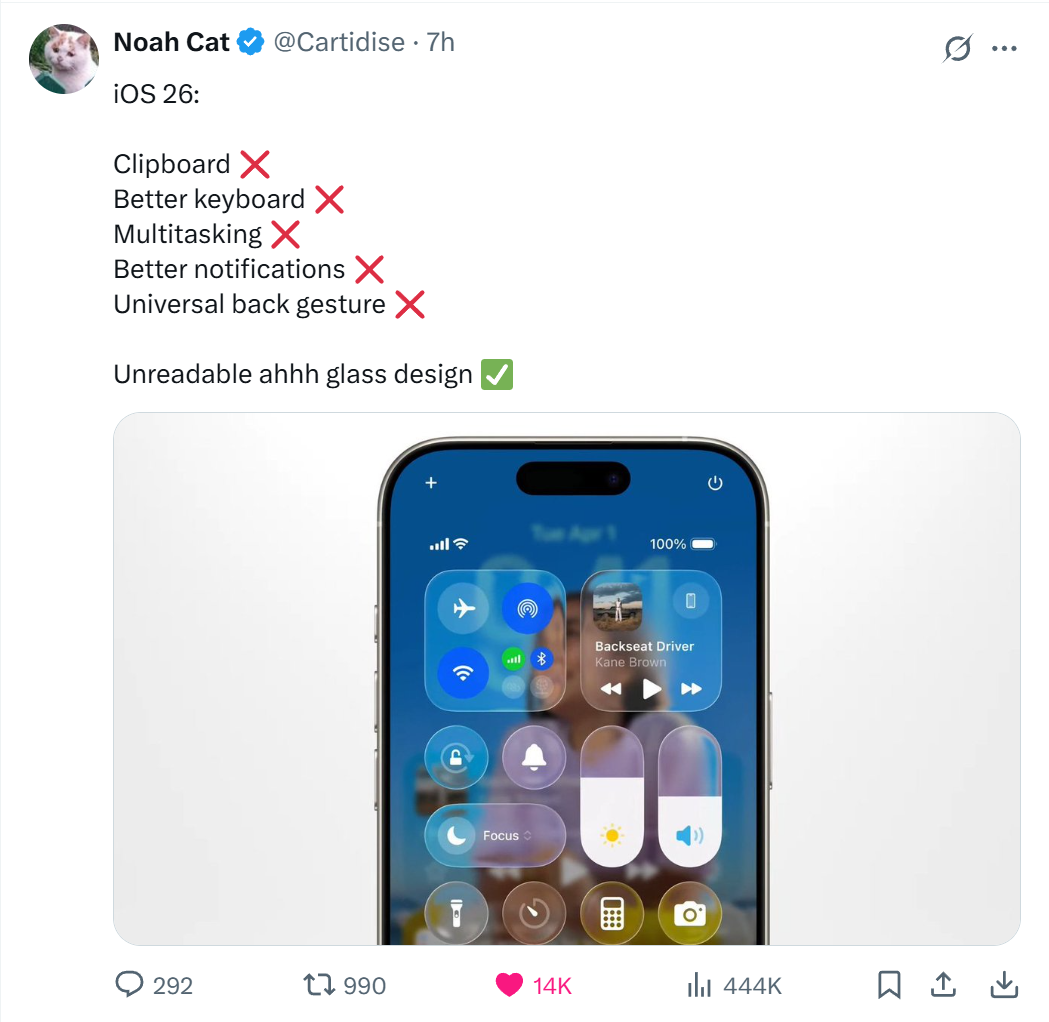
Task: Open Noah Cat's profile avatar
Action: coord(64,59)
